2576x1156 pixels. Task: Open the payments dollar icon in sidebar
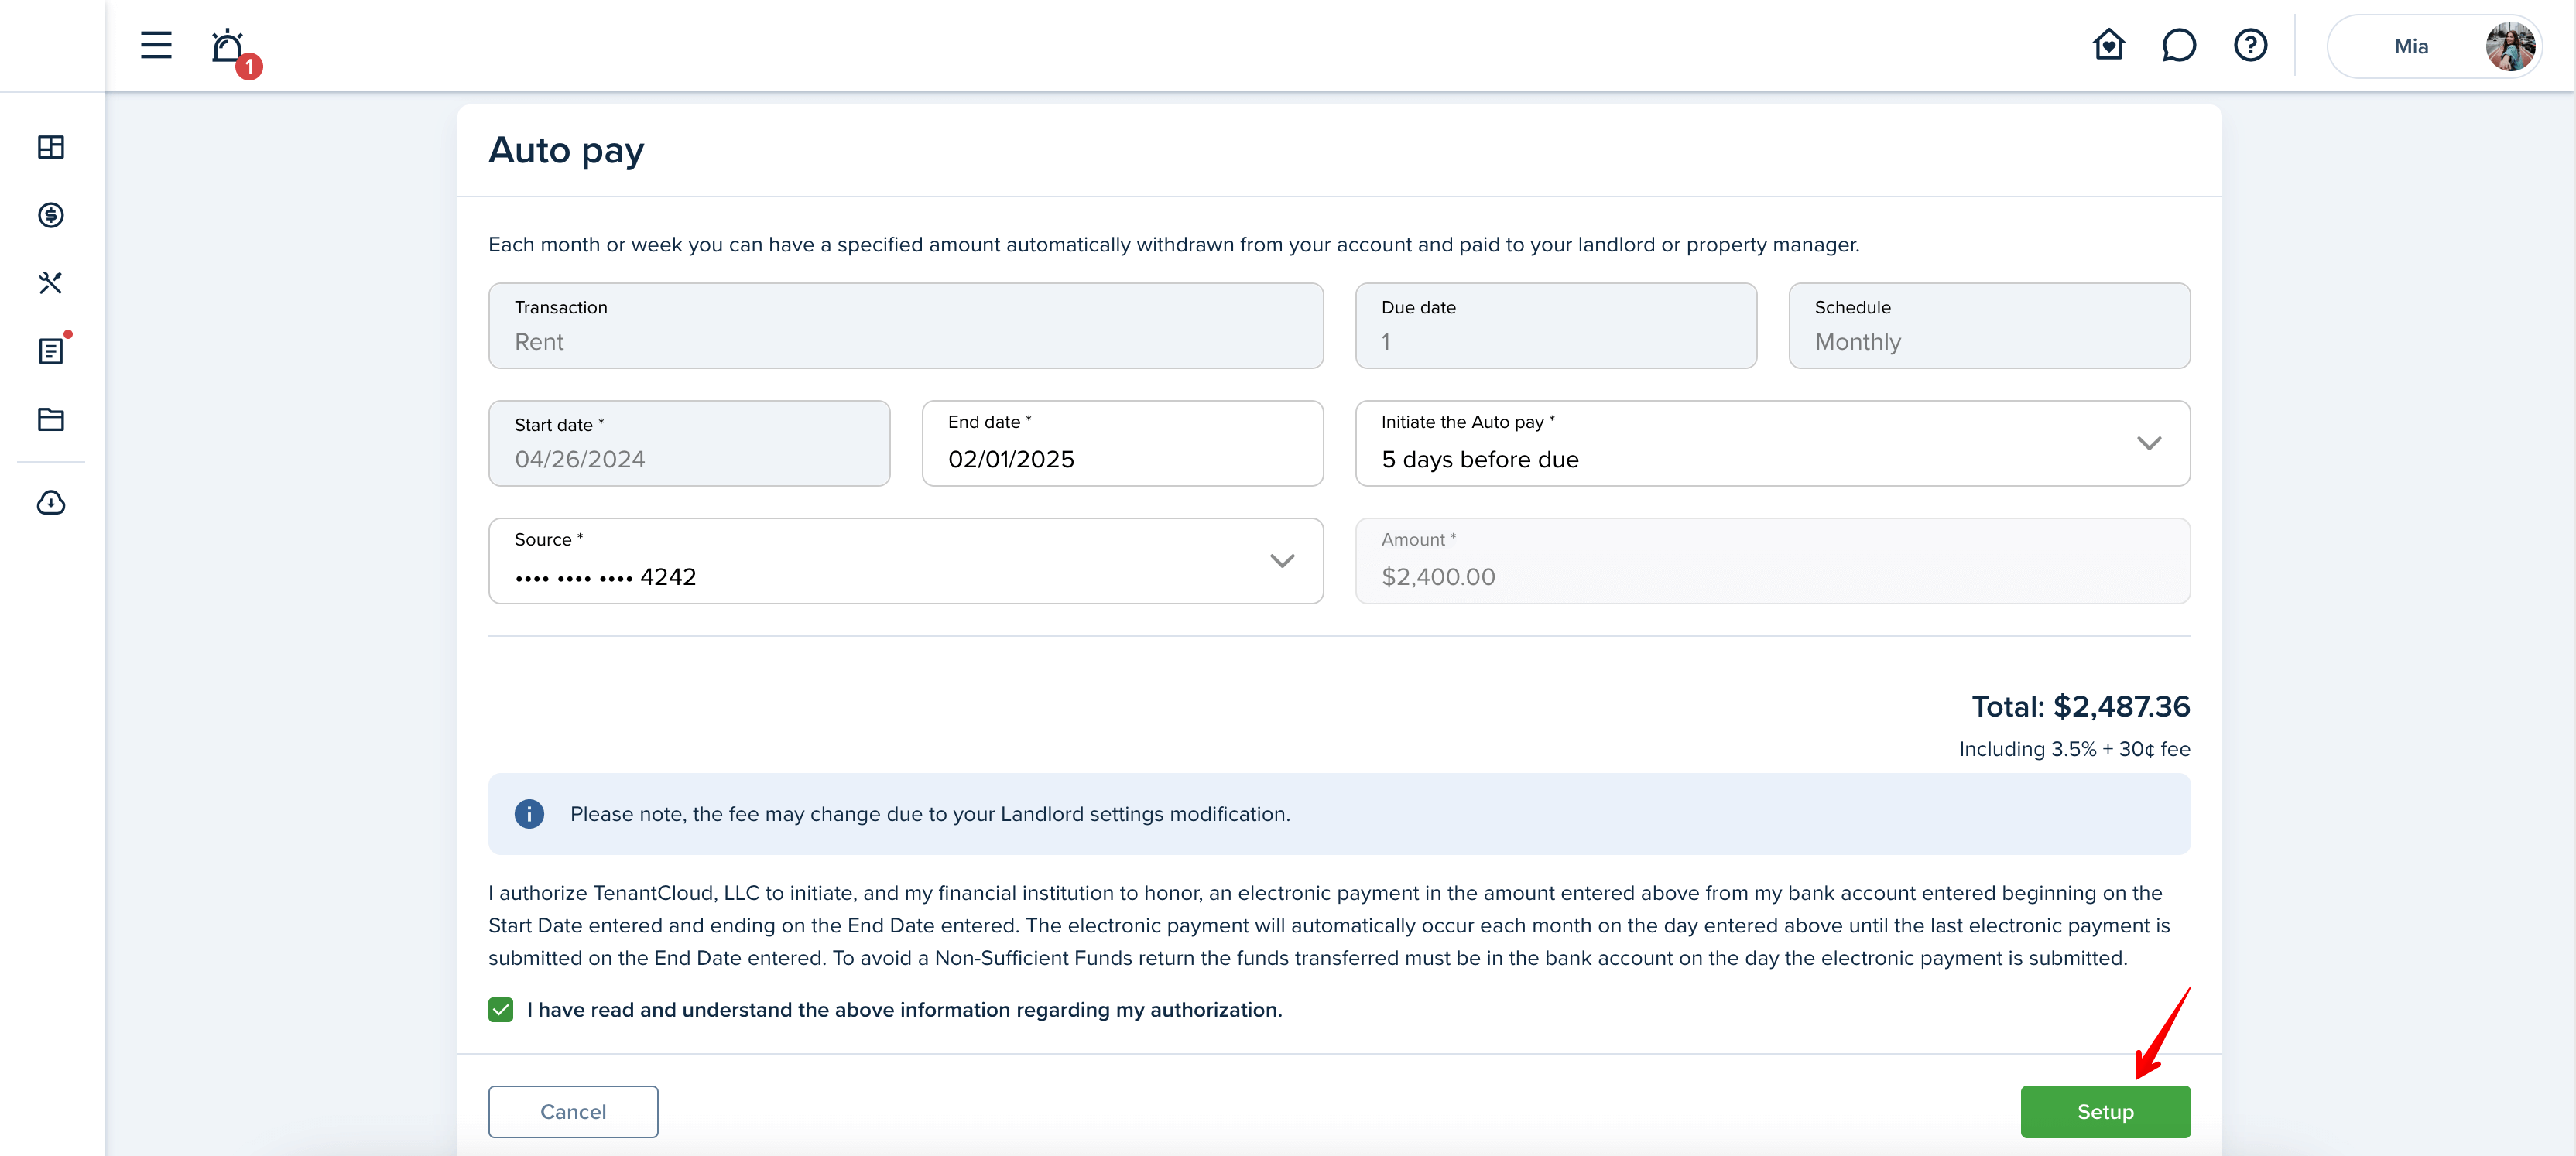coord(51,215)
